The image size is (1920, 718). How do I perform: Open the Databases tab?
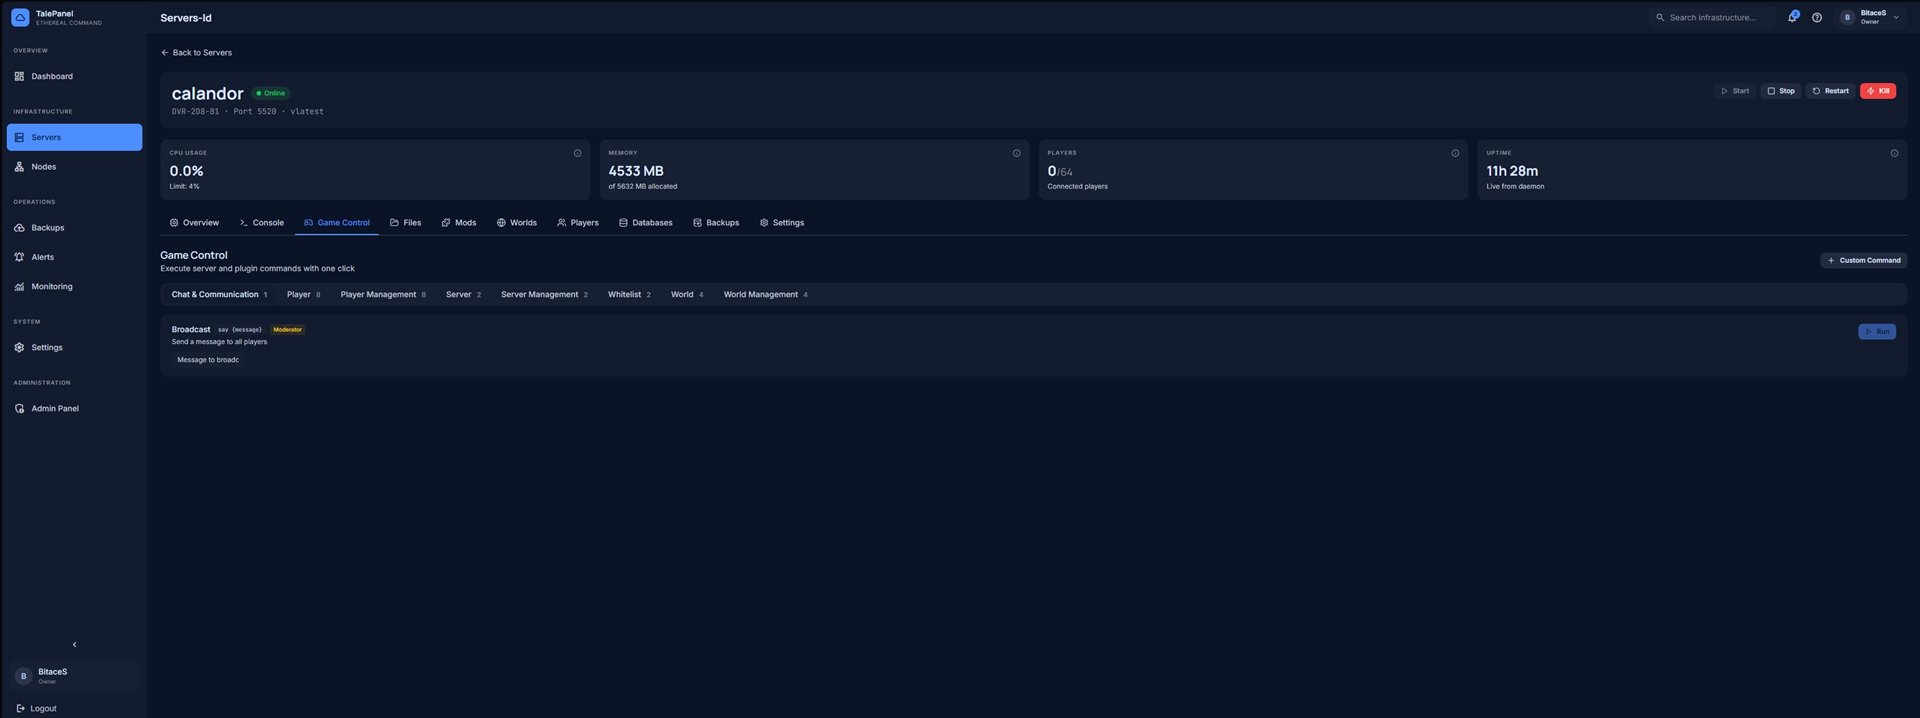coord(645,223)
